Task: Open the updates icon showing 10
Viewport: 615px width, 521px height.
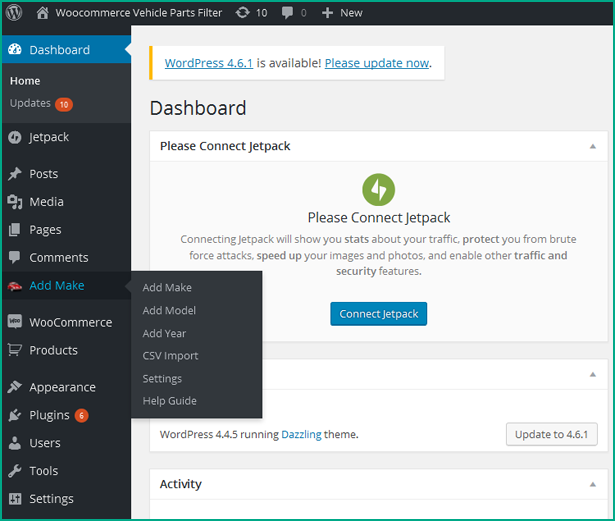Action: (242, 13)
